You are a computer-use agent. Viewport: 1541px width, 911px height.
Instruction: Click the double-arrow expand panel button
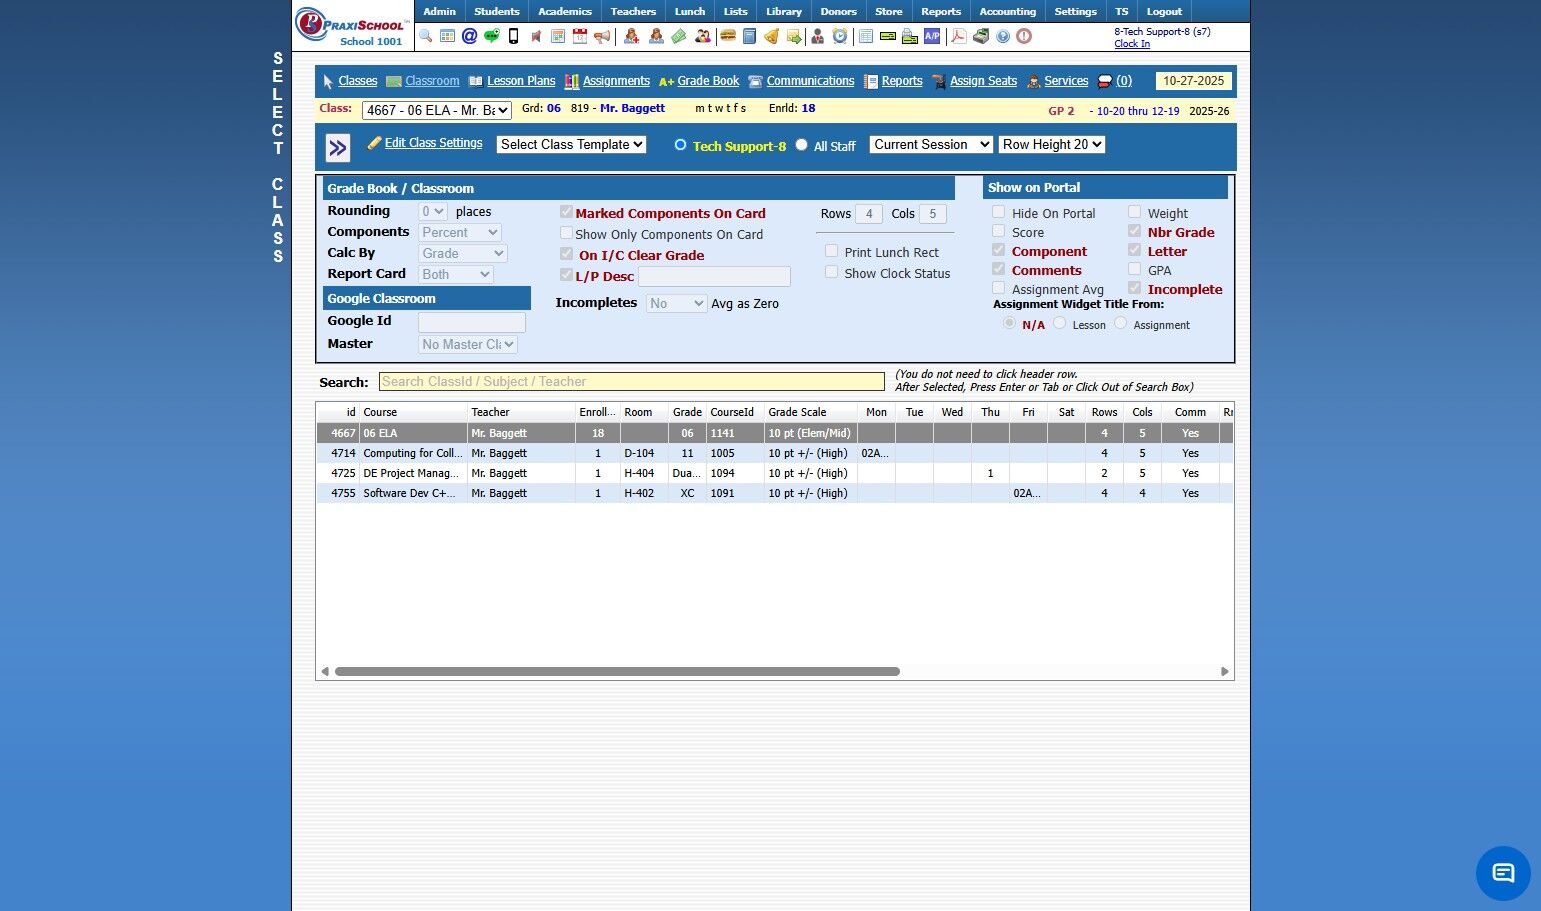tap(338, 148)
